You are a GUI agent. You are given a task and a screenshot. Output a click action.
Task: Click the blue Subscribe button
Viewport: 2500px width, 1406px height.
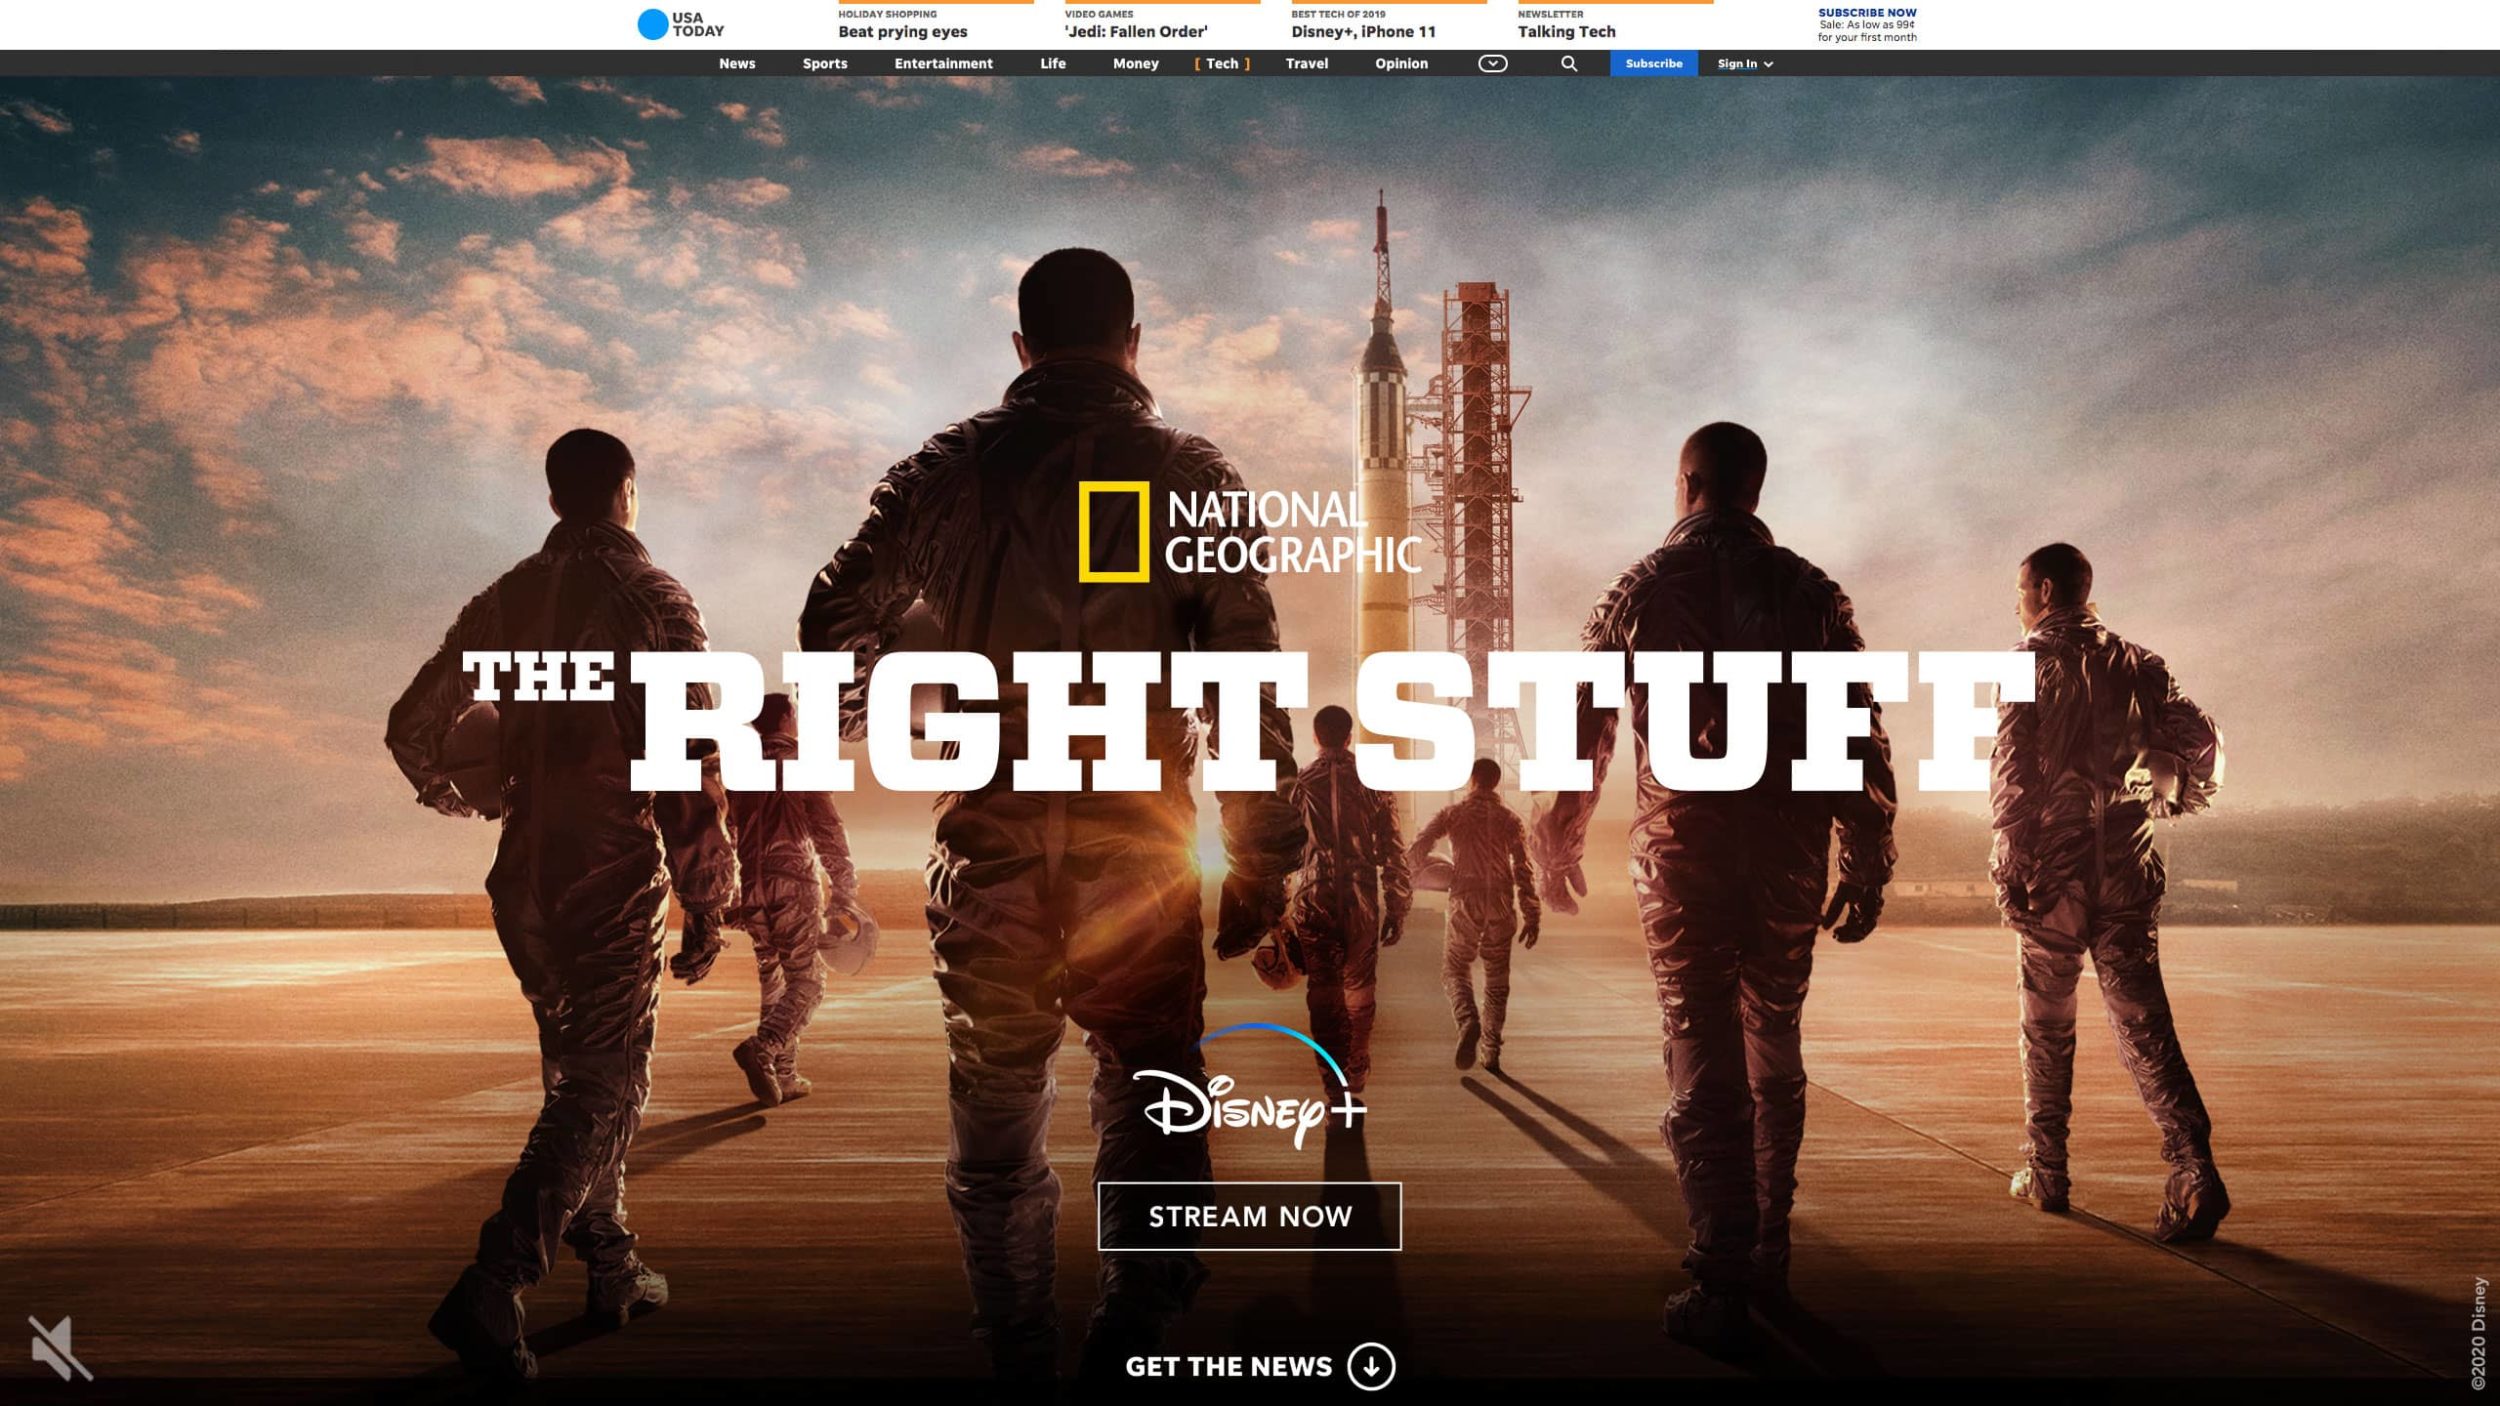1654,64
